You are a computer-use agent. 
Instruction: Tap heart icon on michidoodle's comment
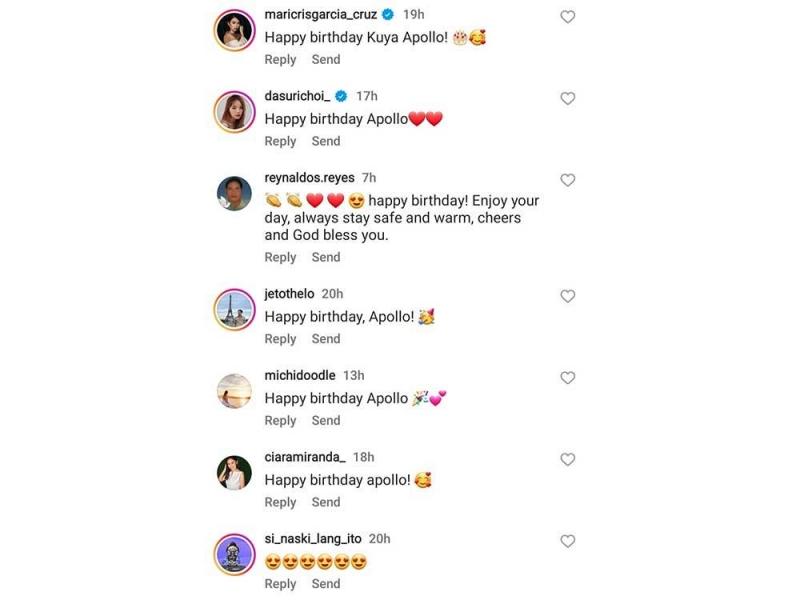click(567, 378)
